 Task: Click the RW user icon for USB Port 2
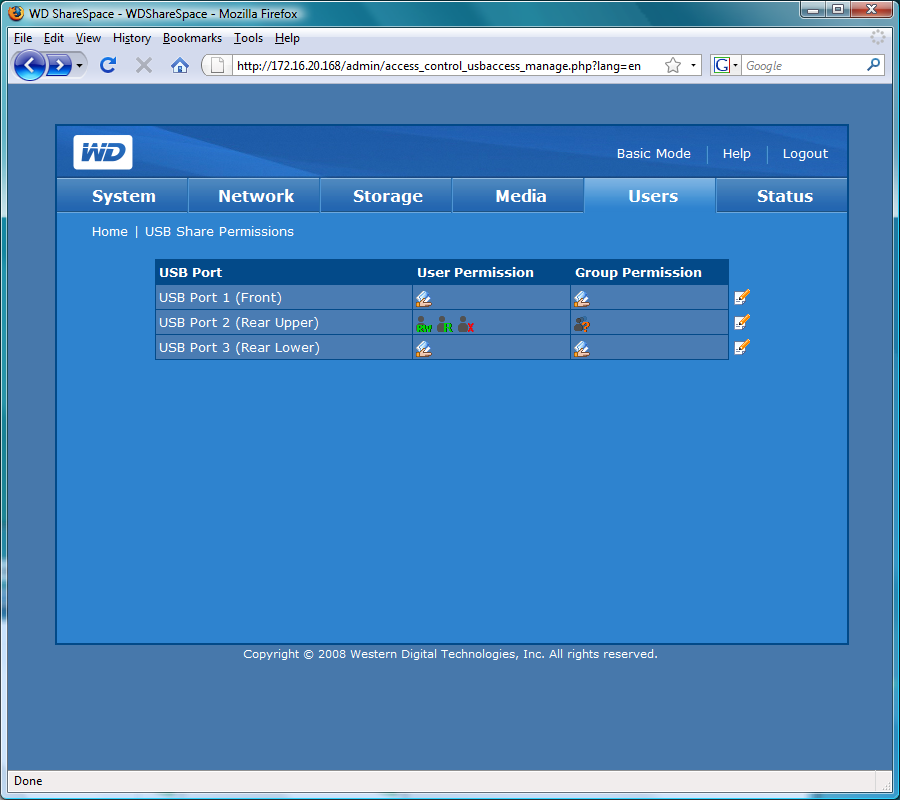coord(424,324)
